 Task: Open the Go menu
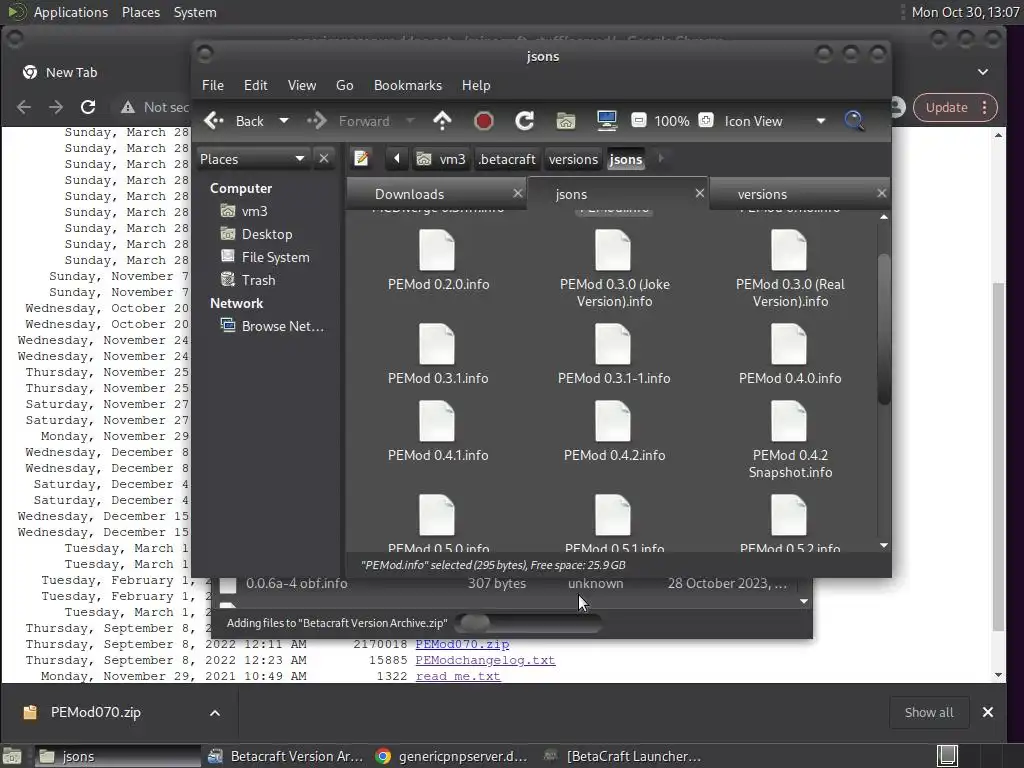pyautogui.click(x=344, y=86)
